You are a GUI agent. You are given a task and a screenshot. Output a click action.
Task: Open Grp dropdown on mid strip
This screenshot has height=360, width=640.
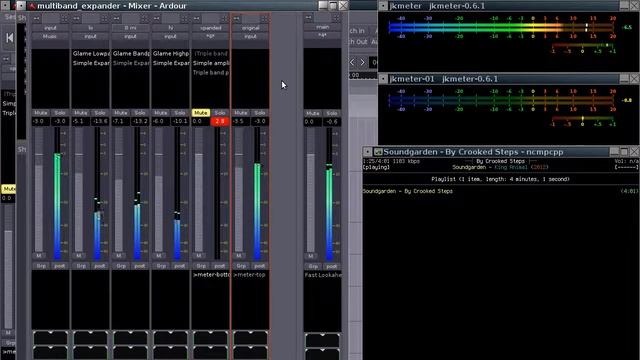(121, 266)
